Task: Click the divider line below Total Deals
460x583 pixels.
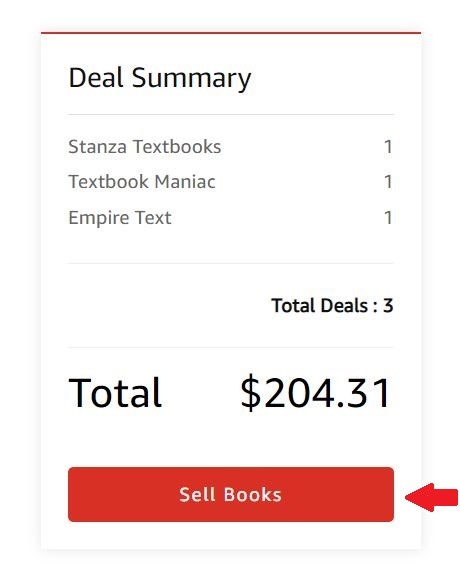Action: (231, 348)
